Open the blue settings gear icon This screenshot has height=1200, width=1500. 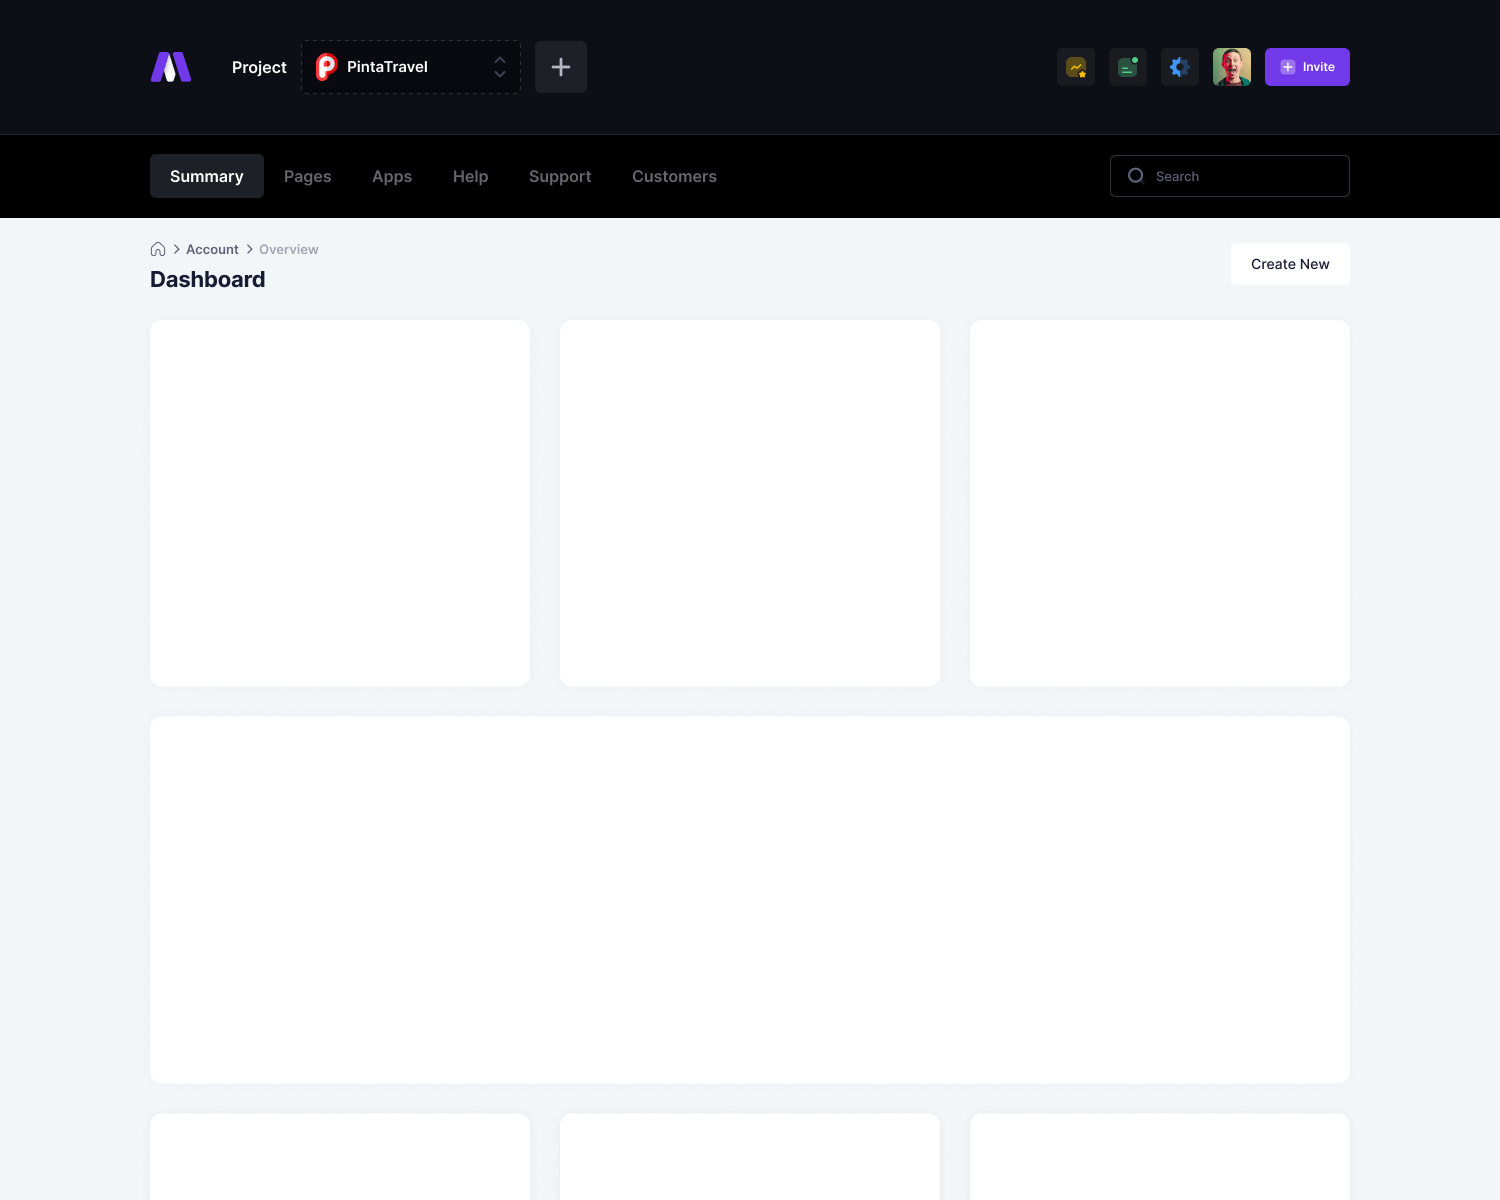1180,67
